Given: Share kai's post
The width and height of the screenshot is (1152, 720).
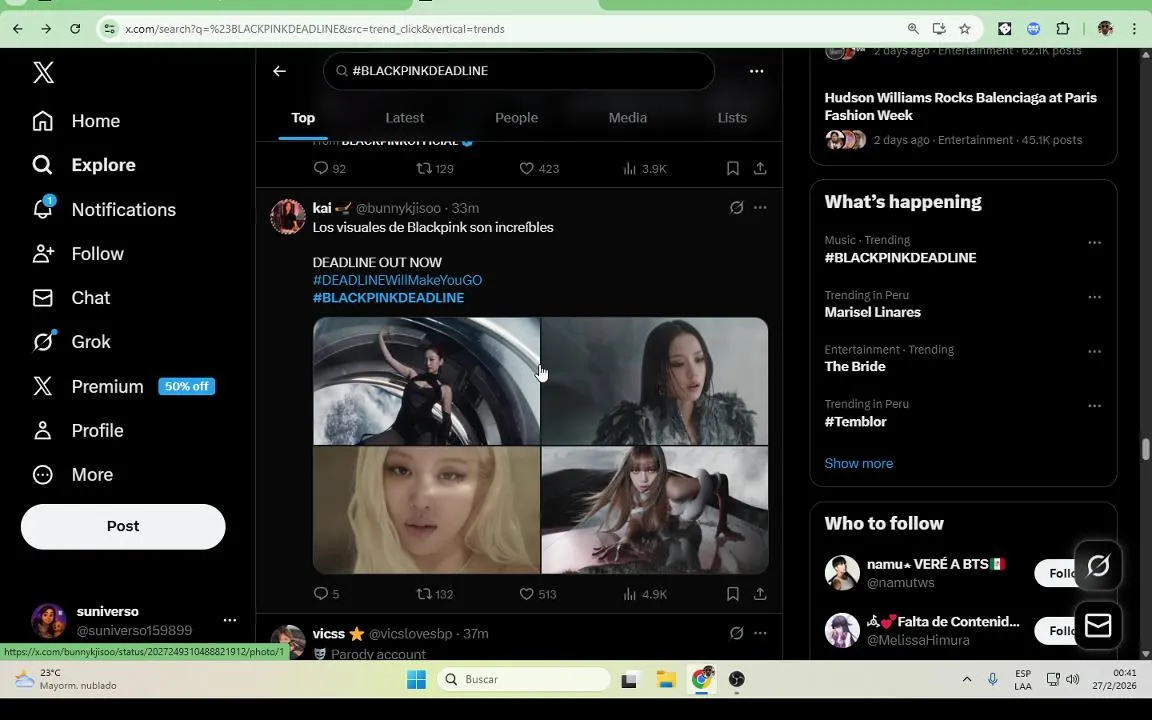Looking at the screenshot, I should tap(760, 594).
